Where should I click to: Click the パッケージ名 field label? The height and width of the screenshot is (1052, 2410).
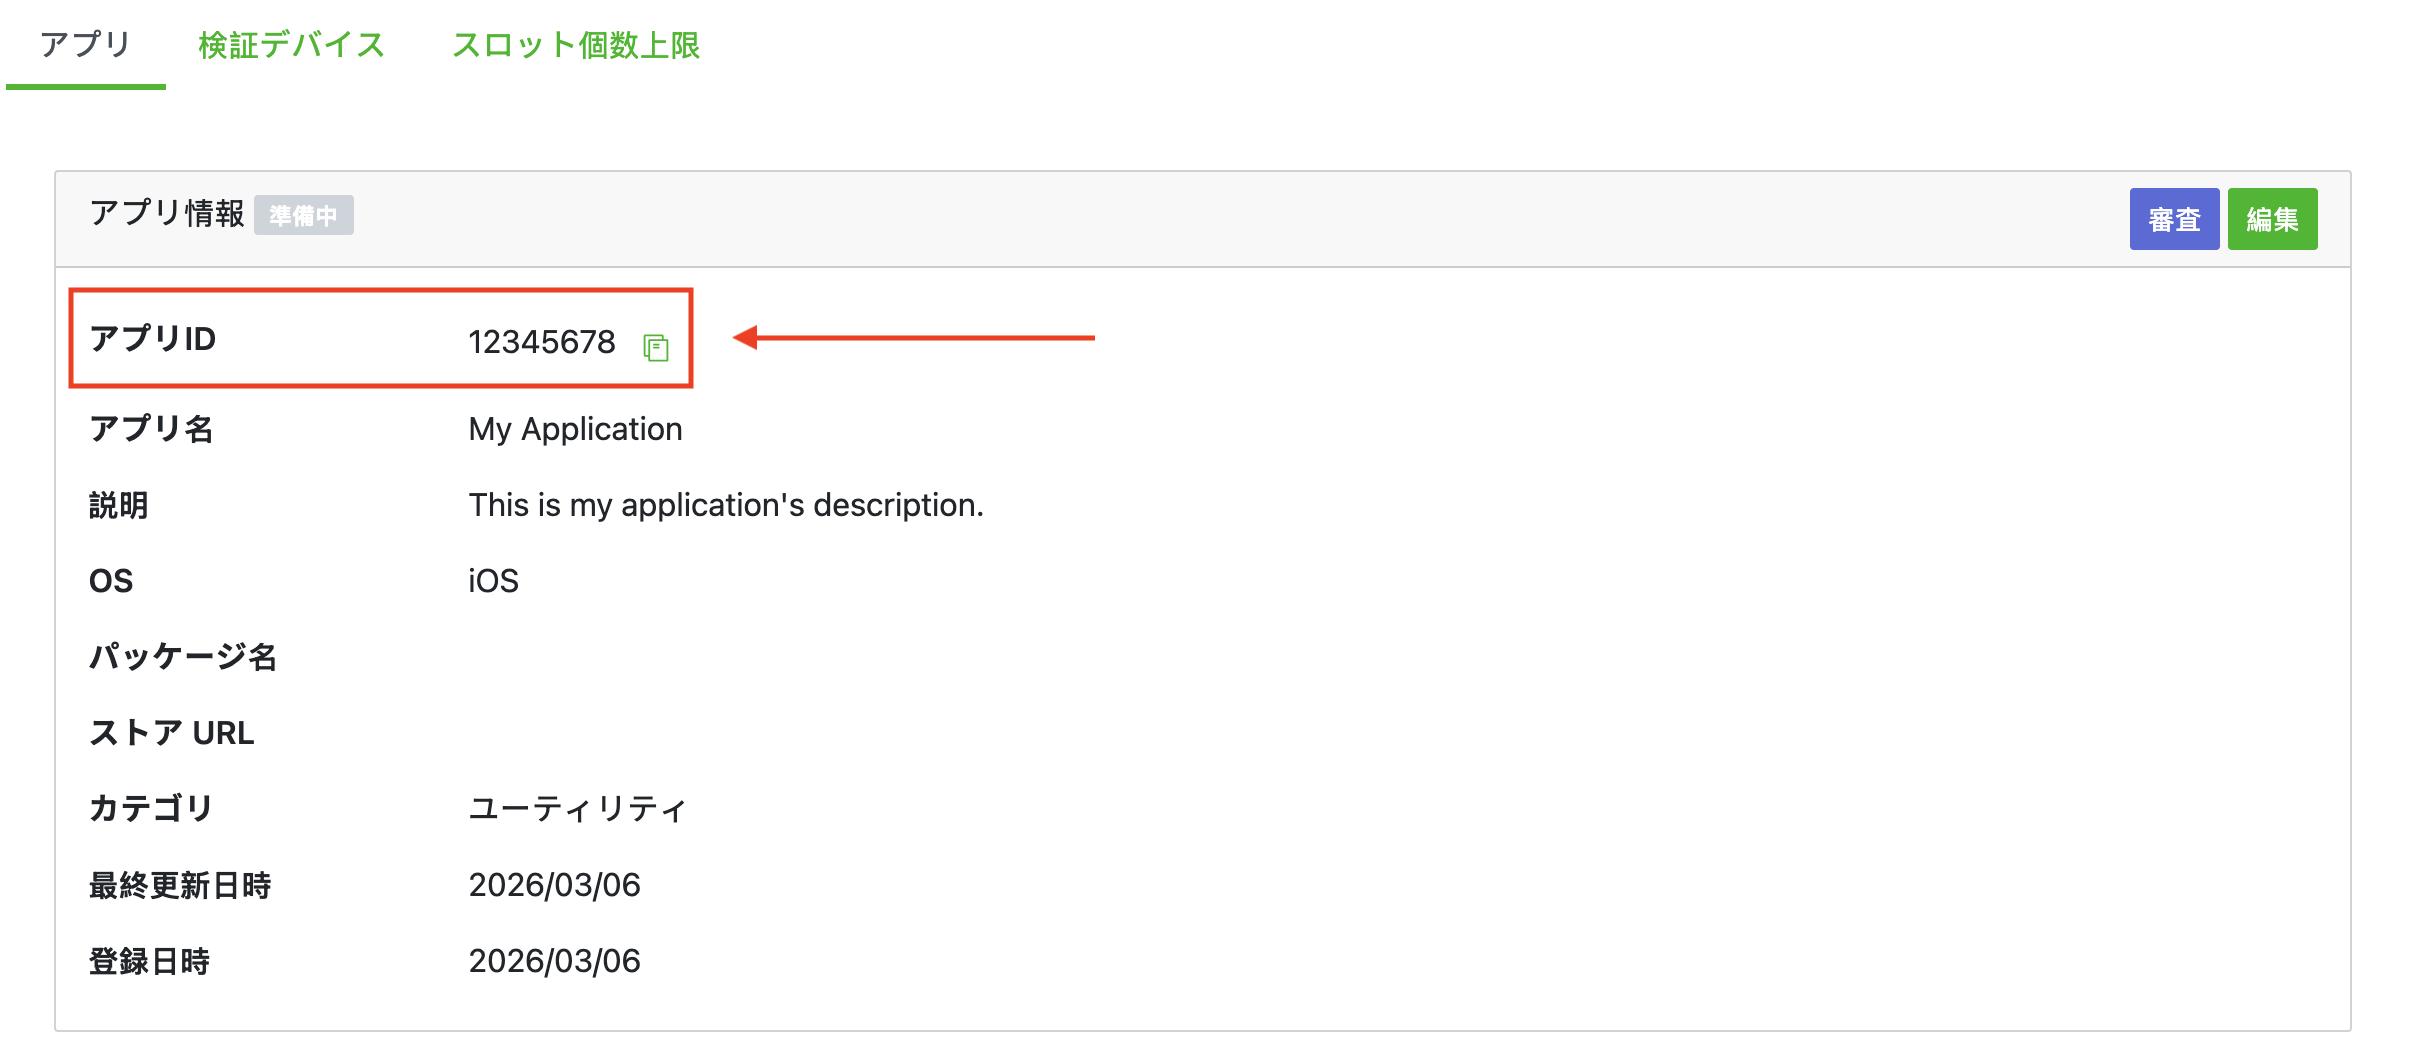coord(183,657)
